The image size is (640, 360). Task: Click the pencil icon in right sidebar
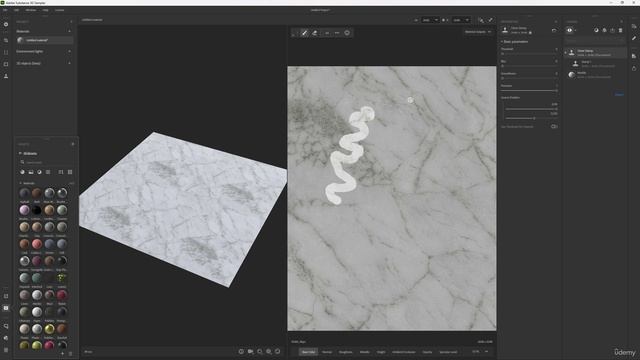[634, 38]
